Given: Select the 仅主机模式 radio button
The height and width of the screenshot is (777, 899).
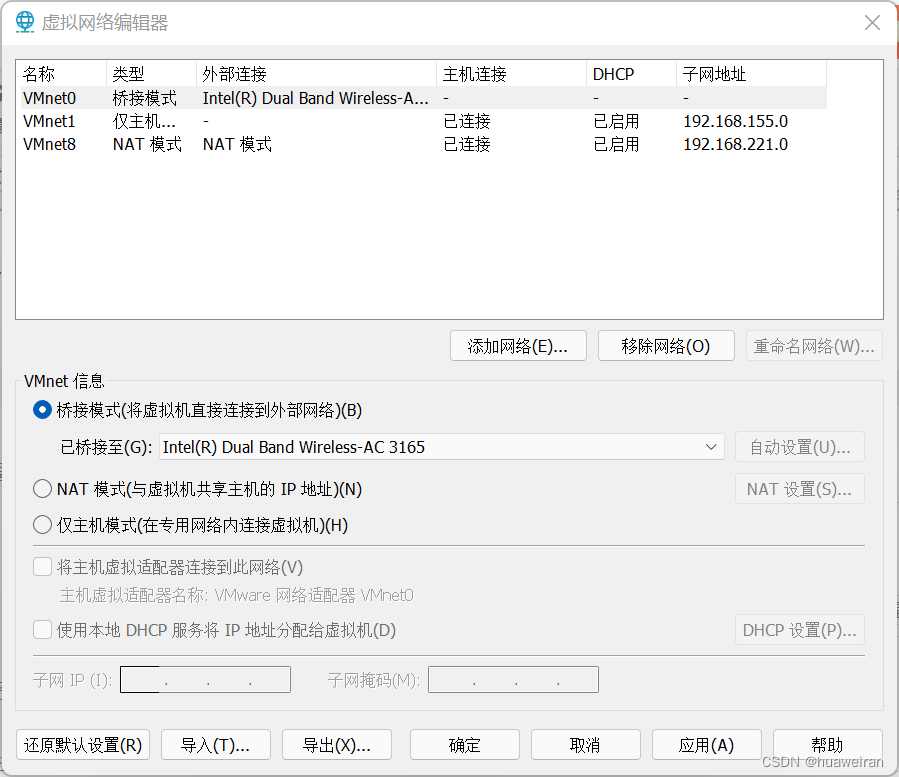Looking at the screenshot, I should point(42,525).
